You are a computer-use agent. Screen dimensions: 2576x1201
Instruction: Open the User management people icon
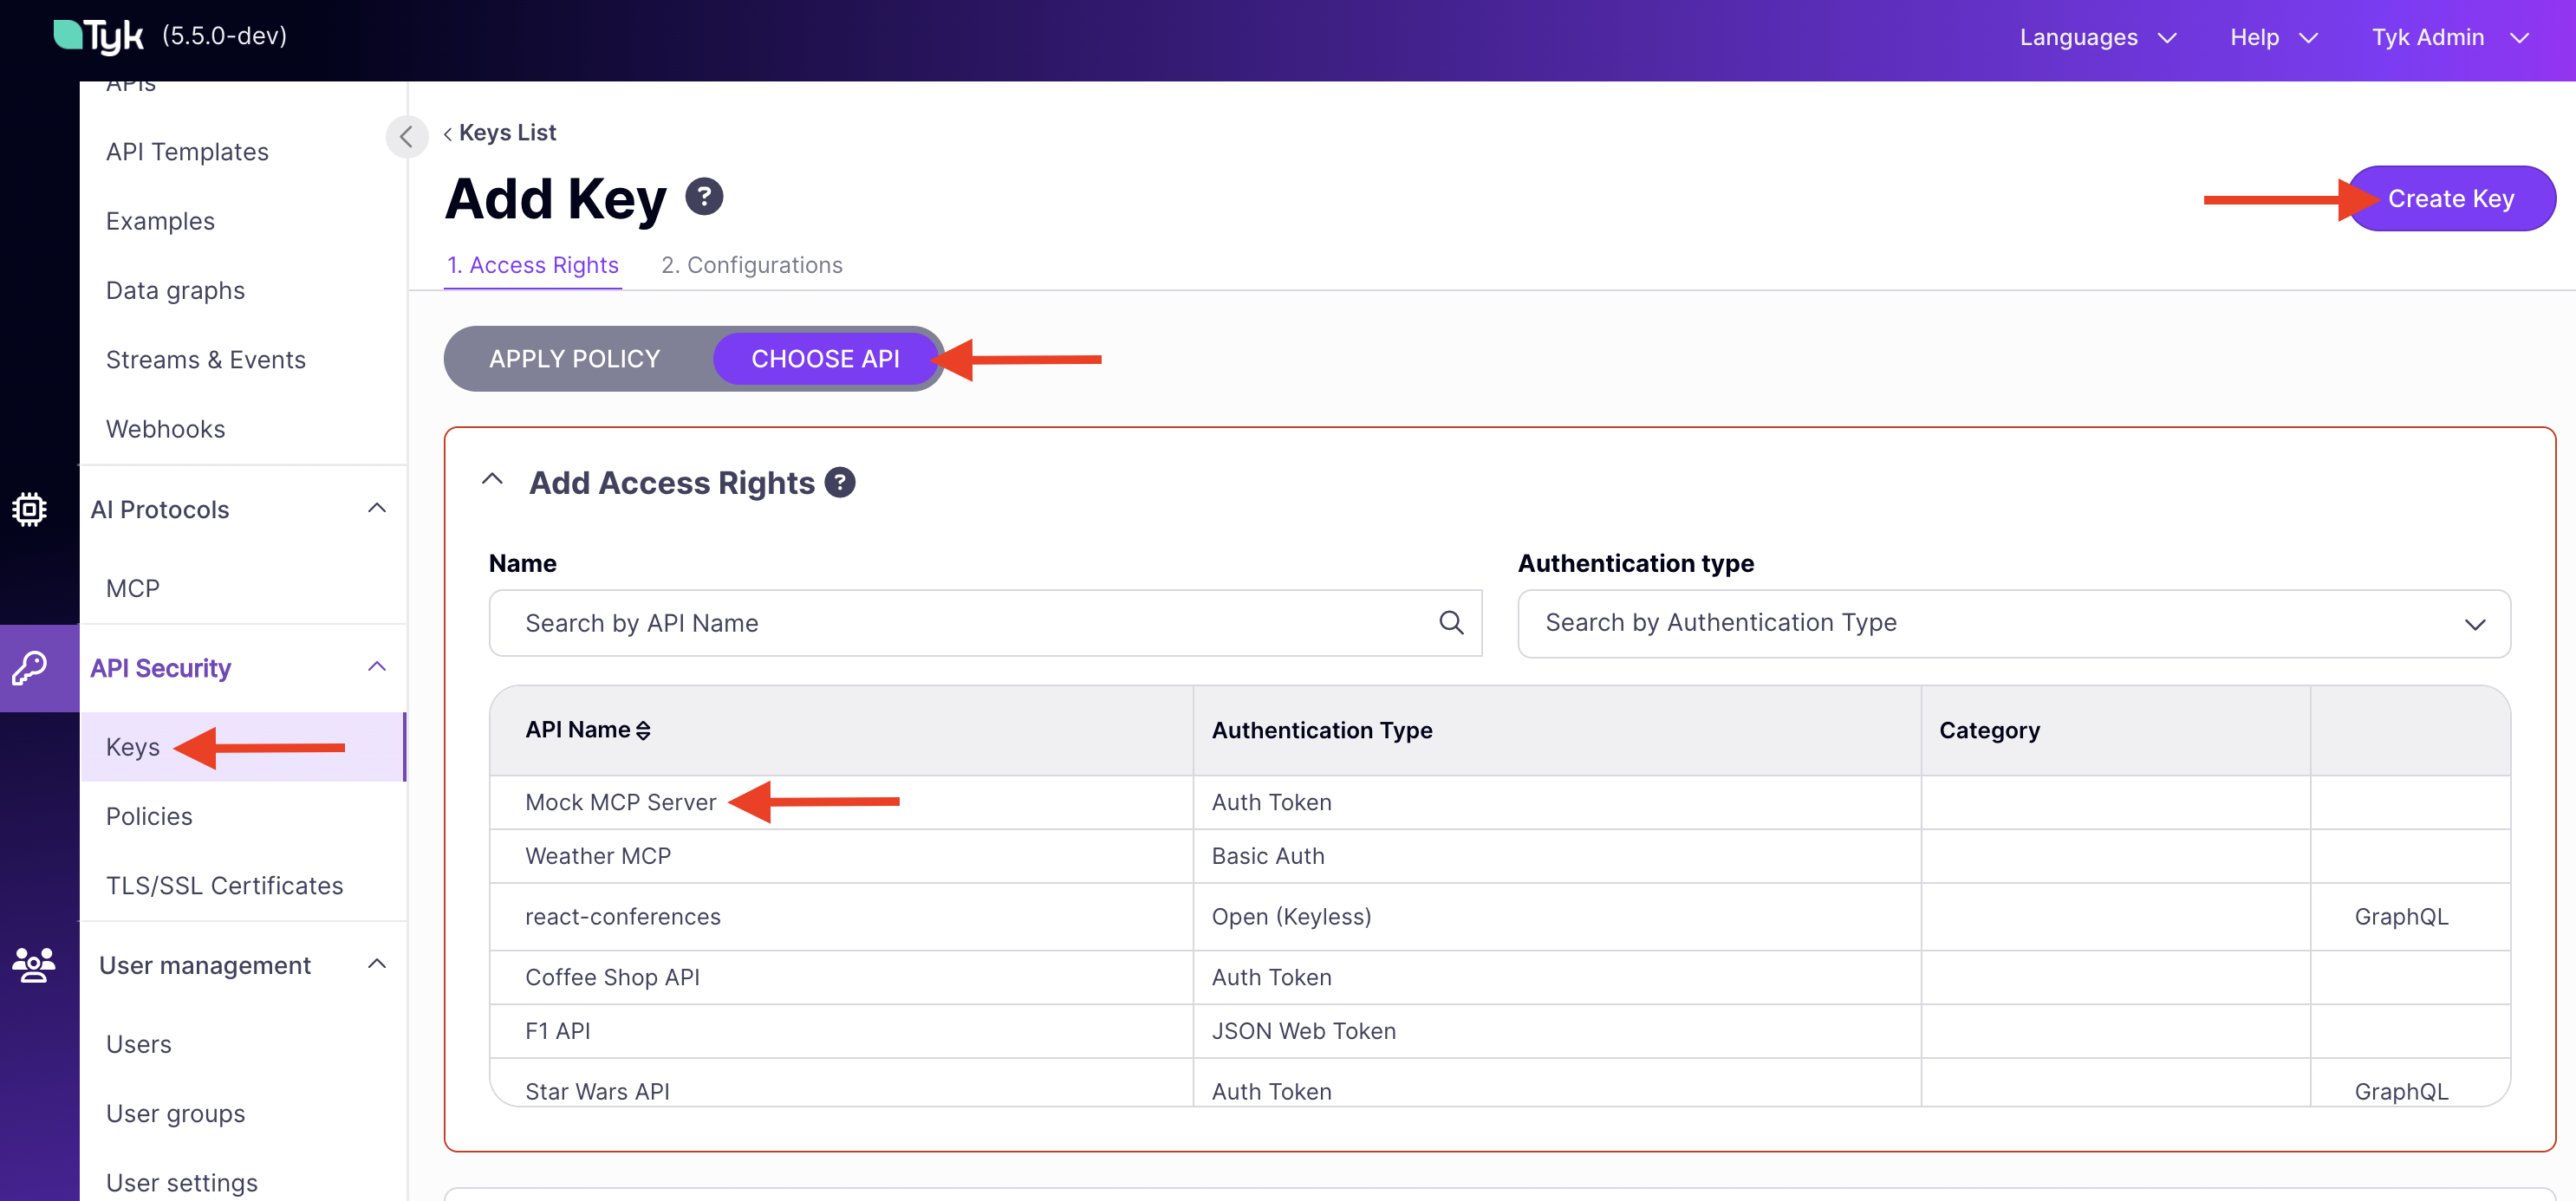(x=34, y=965)
